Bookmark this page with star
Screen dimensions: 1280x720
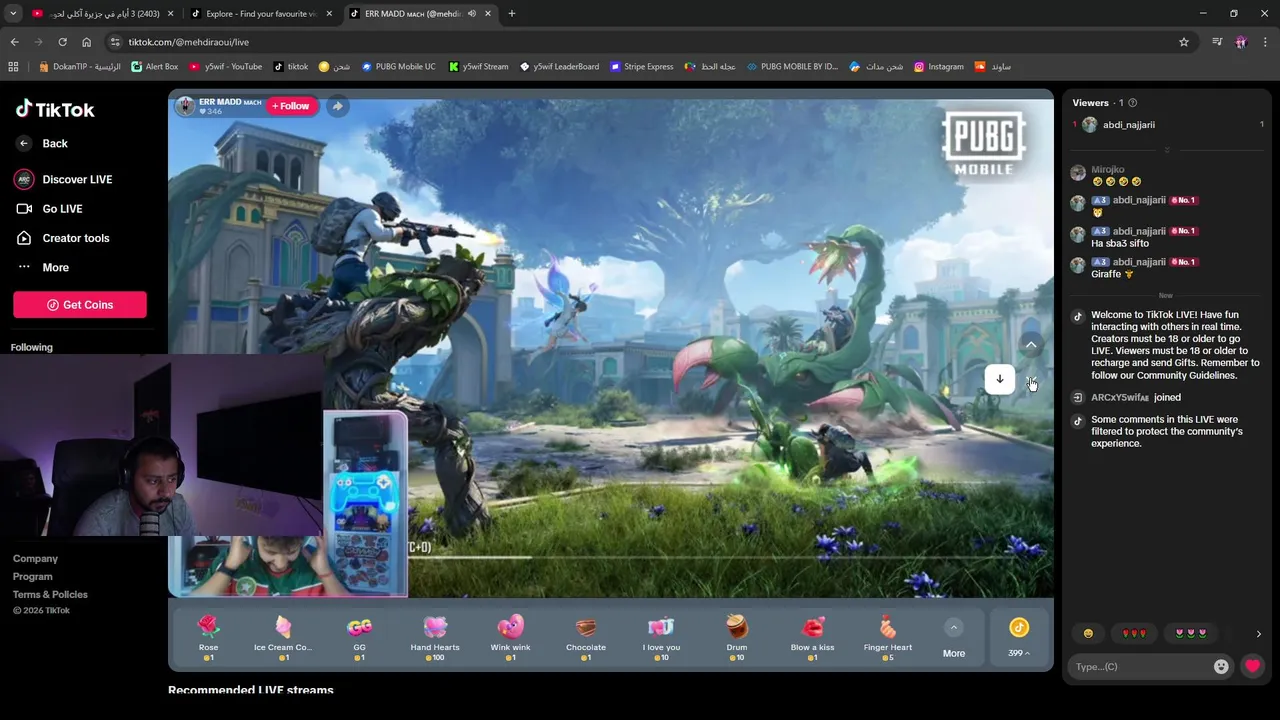[x=1184, y=42]
